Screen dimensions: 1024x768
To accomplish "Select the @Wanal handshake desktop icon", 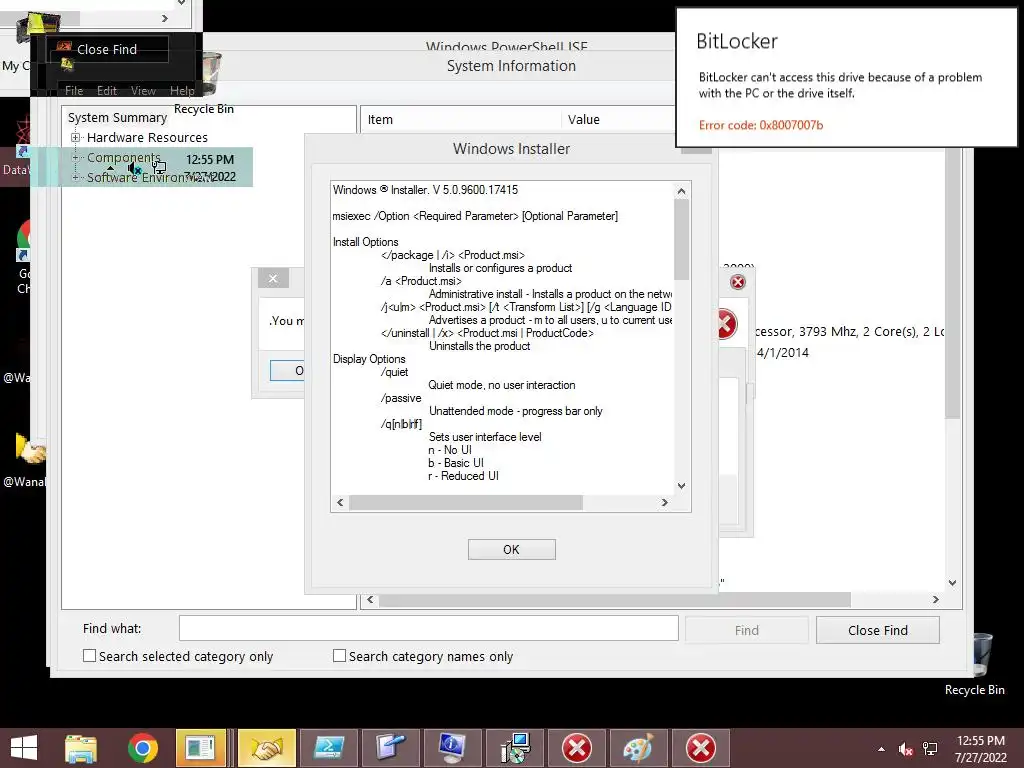I will [x=26, y=460].
